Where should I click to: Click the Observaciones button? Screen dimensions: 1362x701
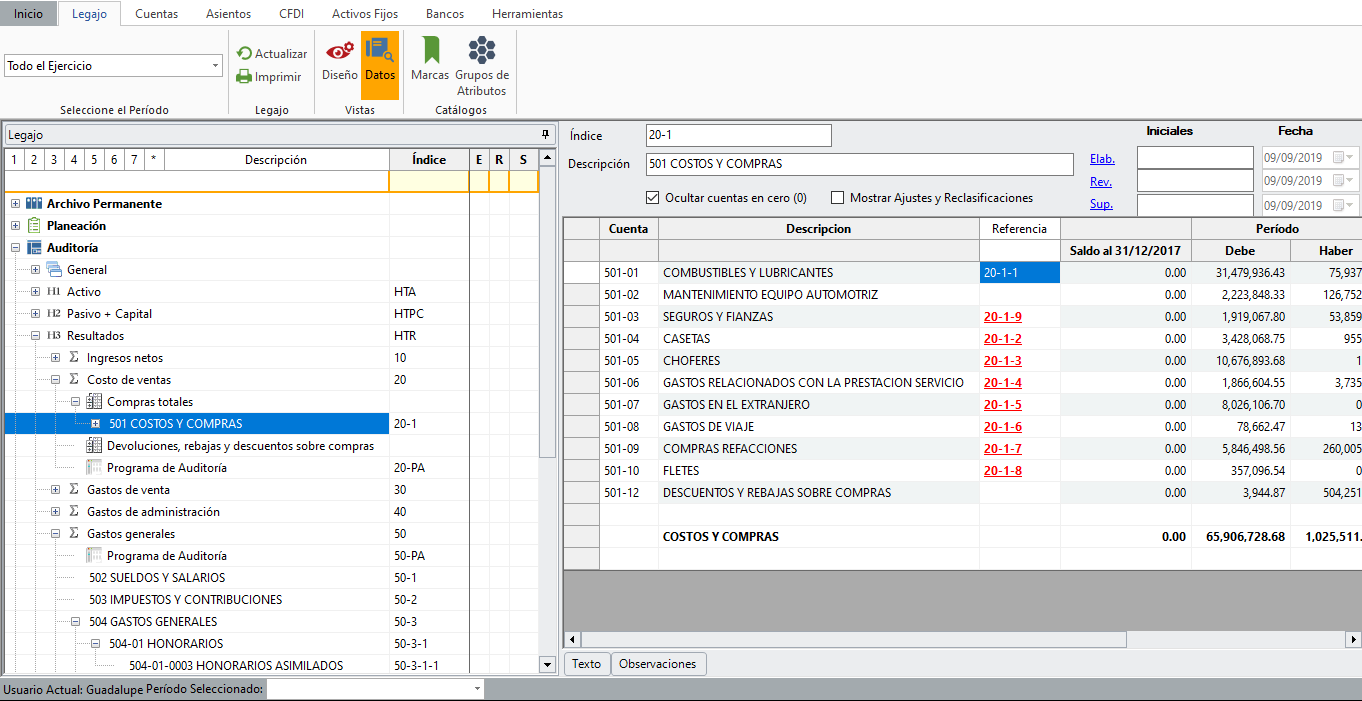coord(658,664)
